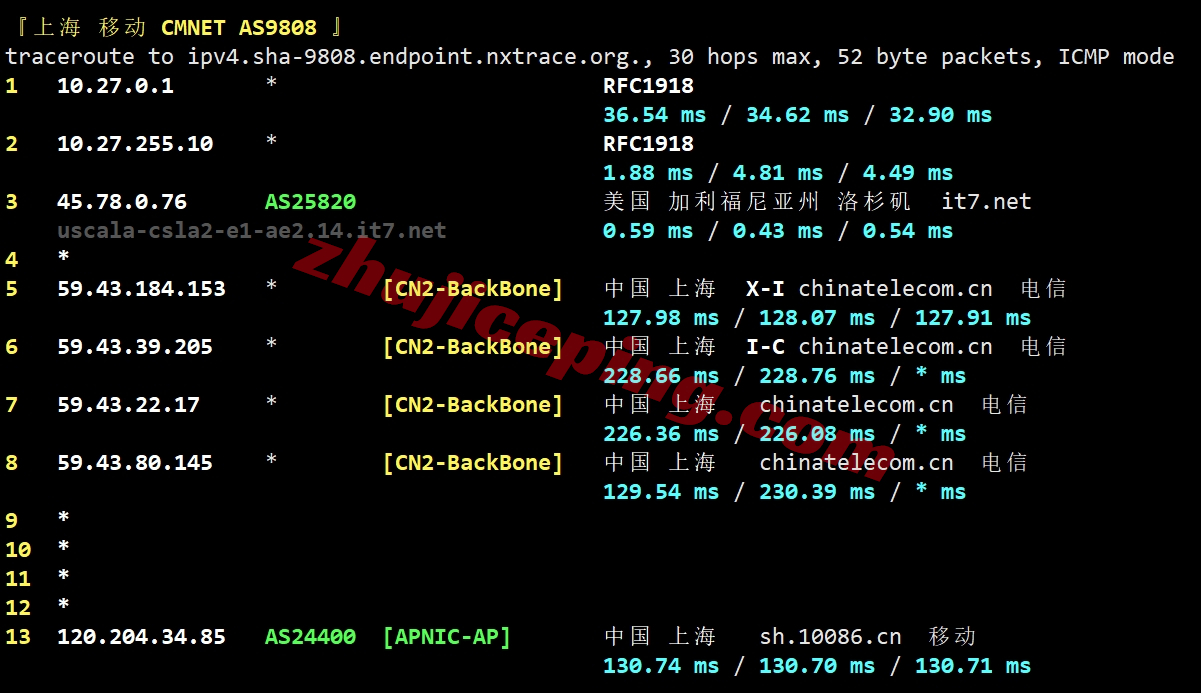1201x693 pixels.
Task: Click the CN2-BackBone tag on hop 5
Action: [x=473, y=289]
